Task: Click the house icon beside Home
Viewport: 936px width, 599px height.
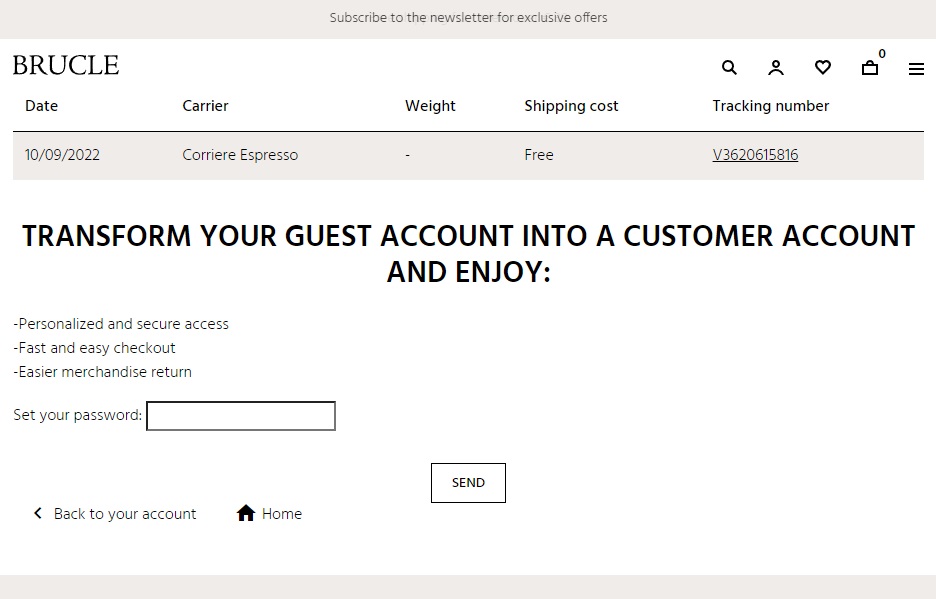Action: click(246, 513)
